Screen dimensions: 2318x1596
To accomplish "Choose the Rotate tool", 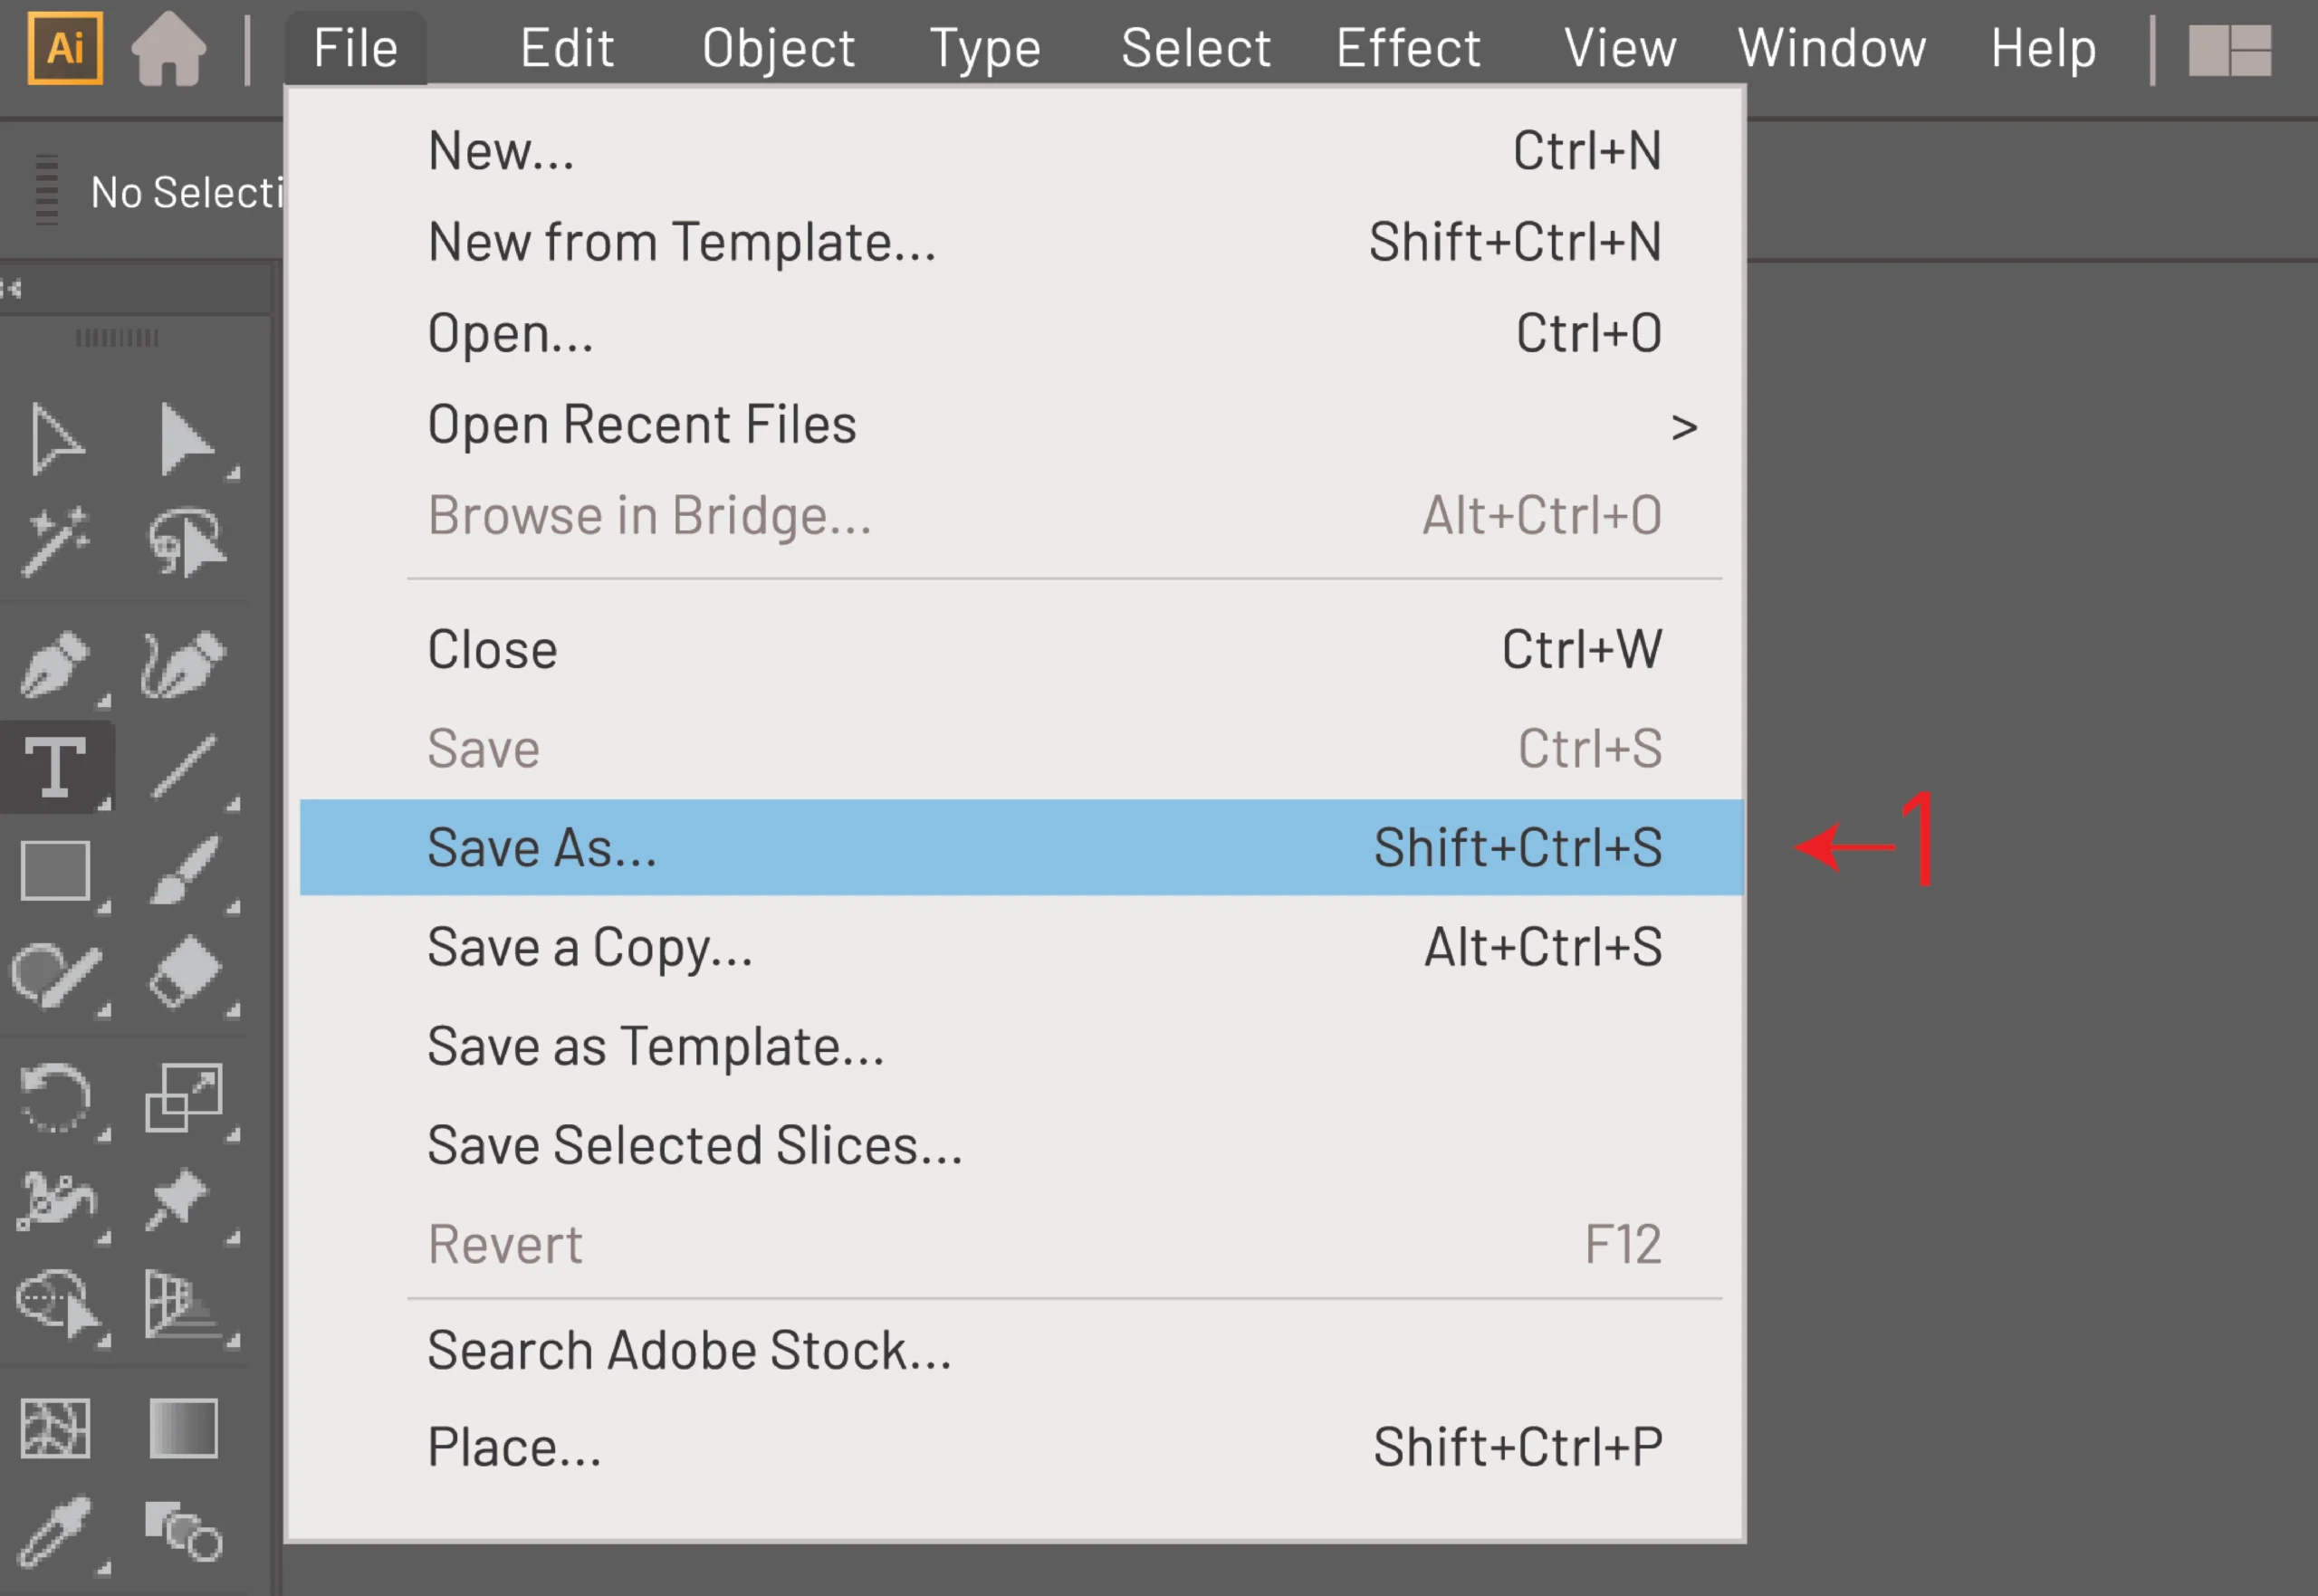I will click(x=56, y=1097).
